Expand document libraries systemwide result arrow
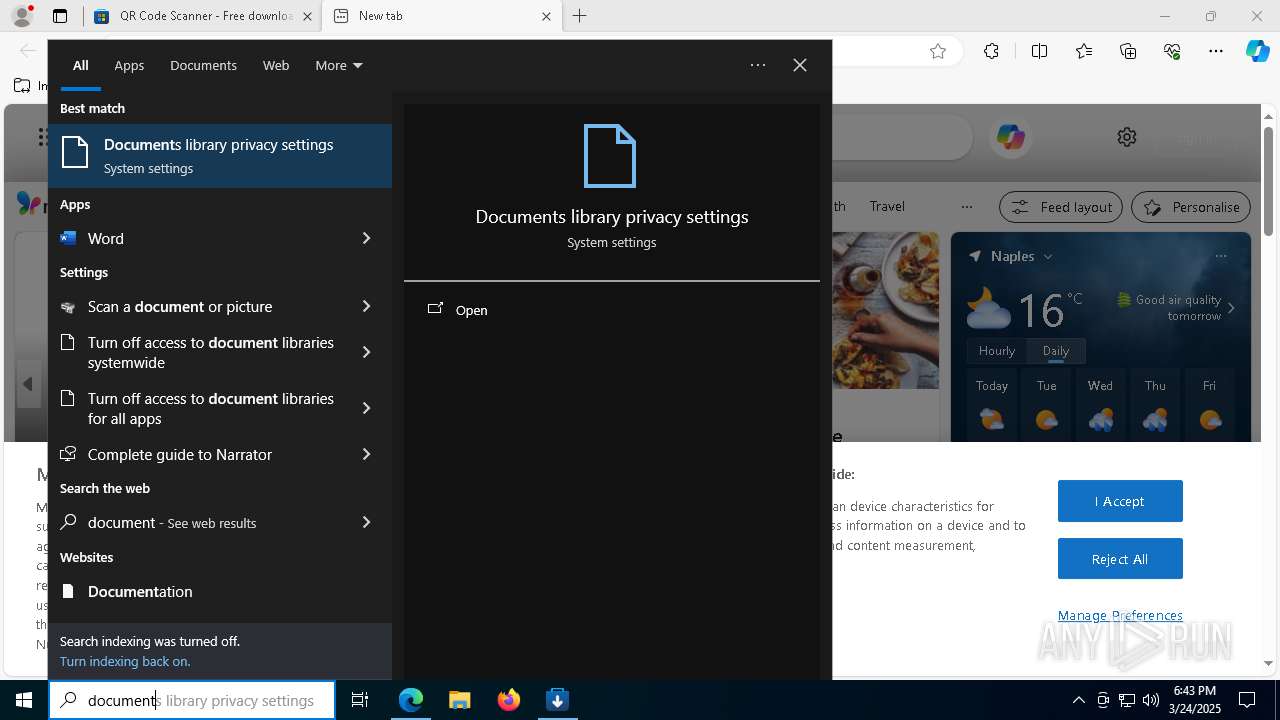 coord(366,352)
